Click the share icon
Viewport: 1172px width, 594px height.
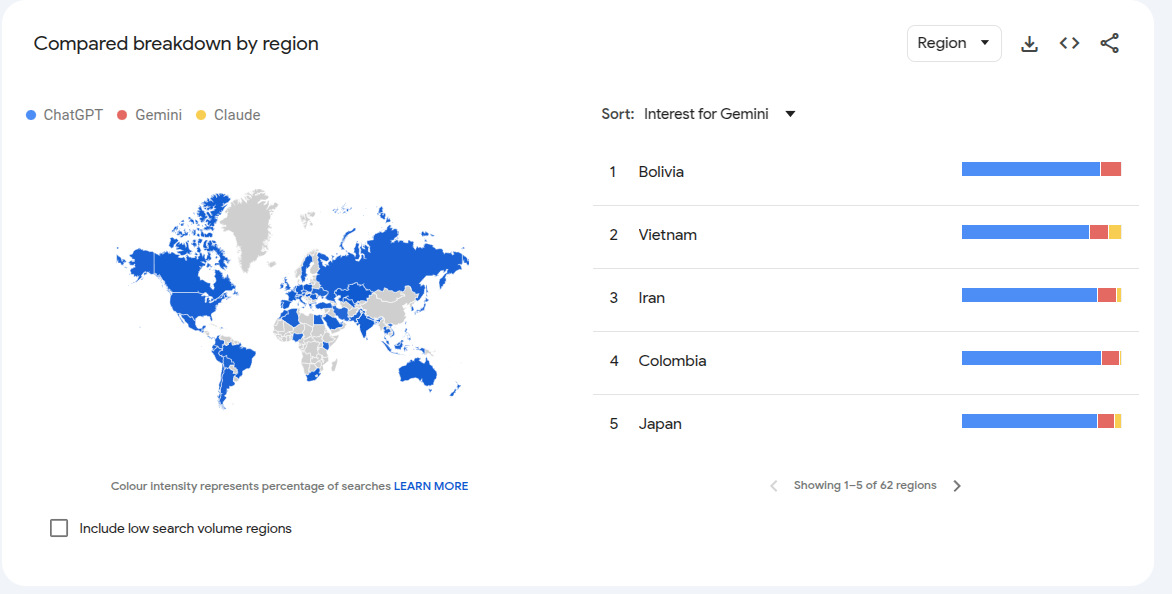click(1110, 43)
